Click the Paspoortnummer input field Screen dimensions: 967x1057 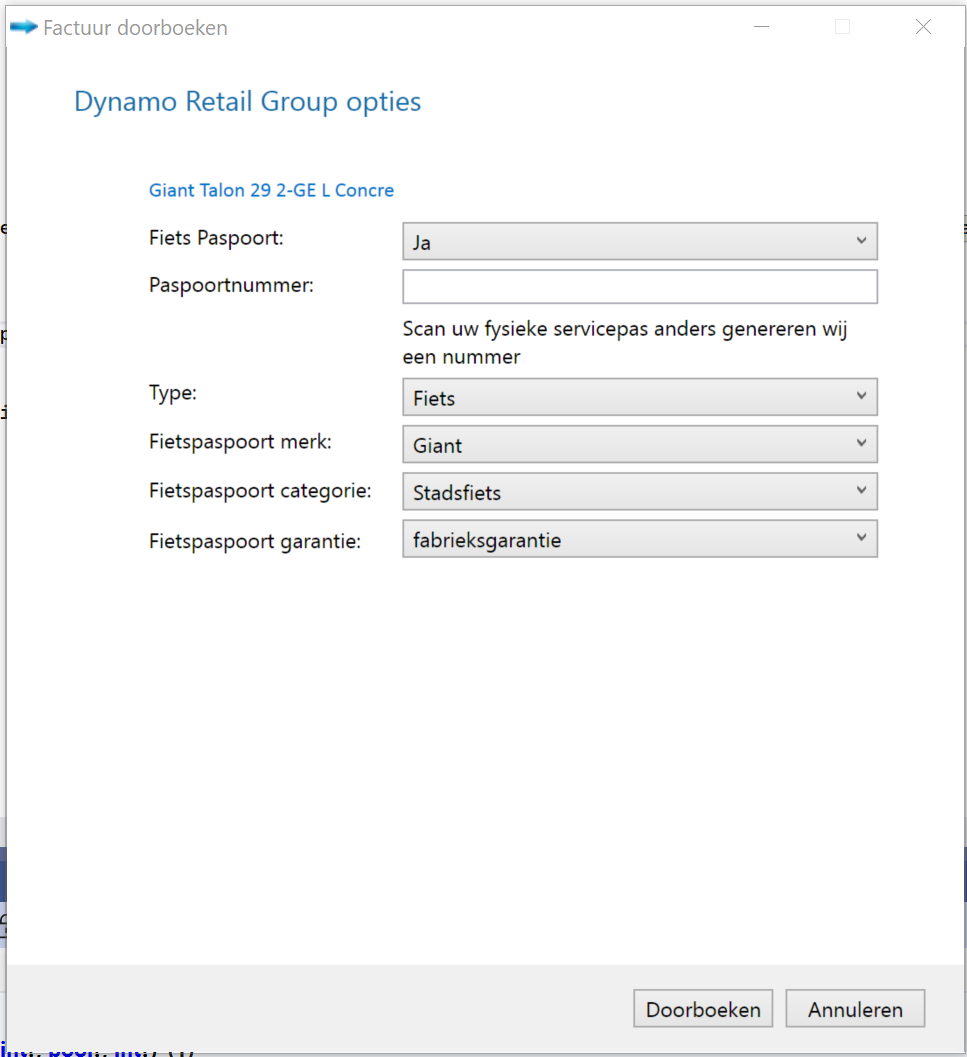640,287
